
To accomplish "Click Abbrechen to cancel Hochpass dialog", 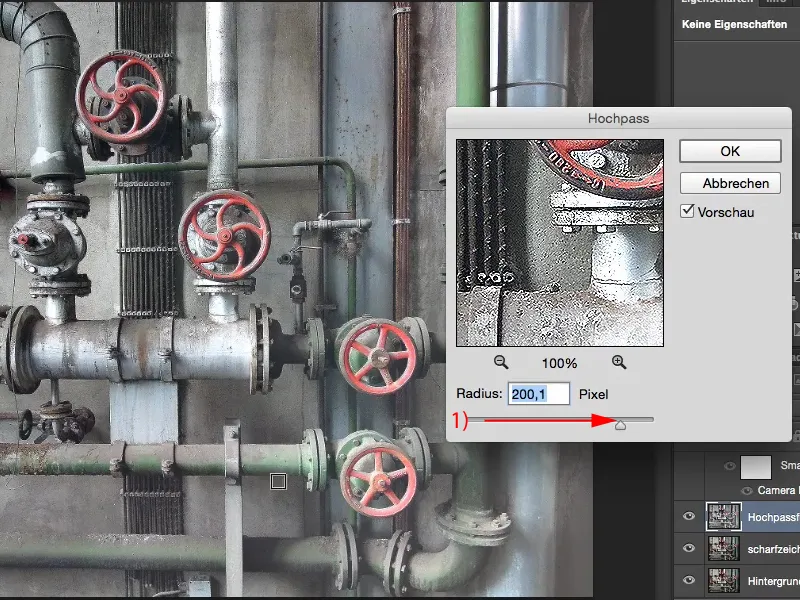I will tap(730, 183).
